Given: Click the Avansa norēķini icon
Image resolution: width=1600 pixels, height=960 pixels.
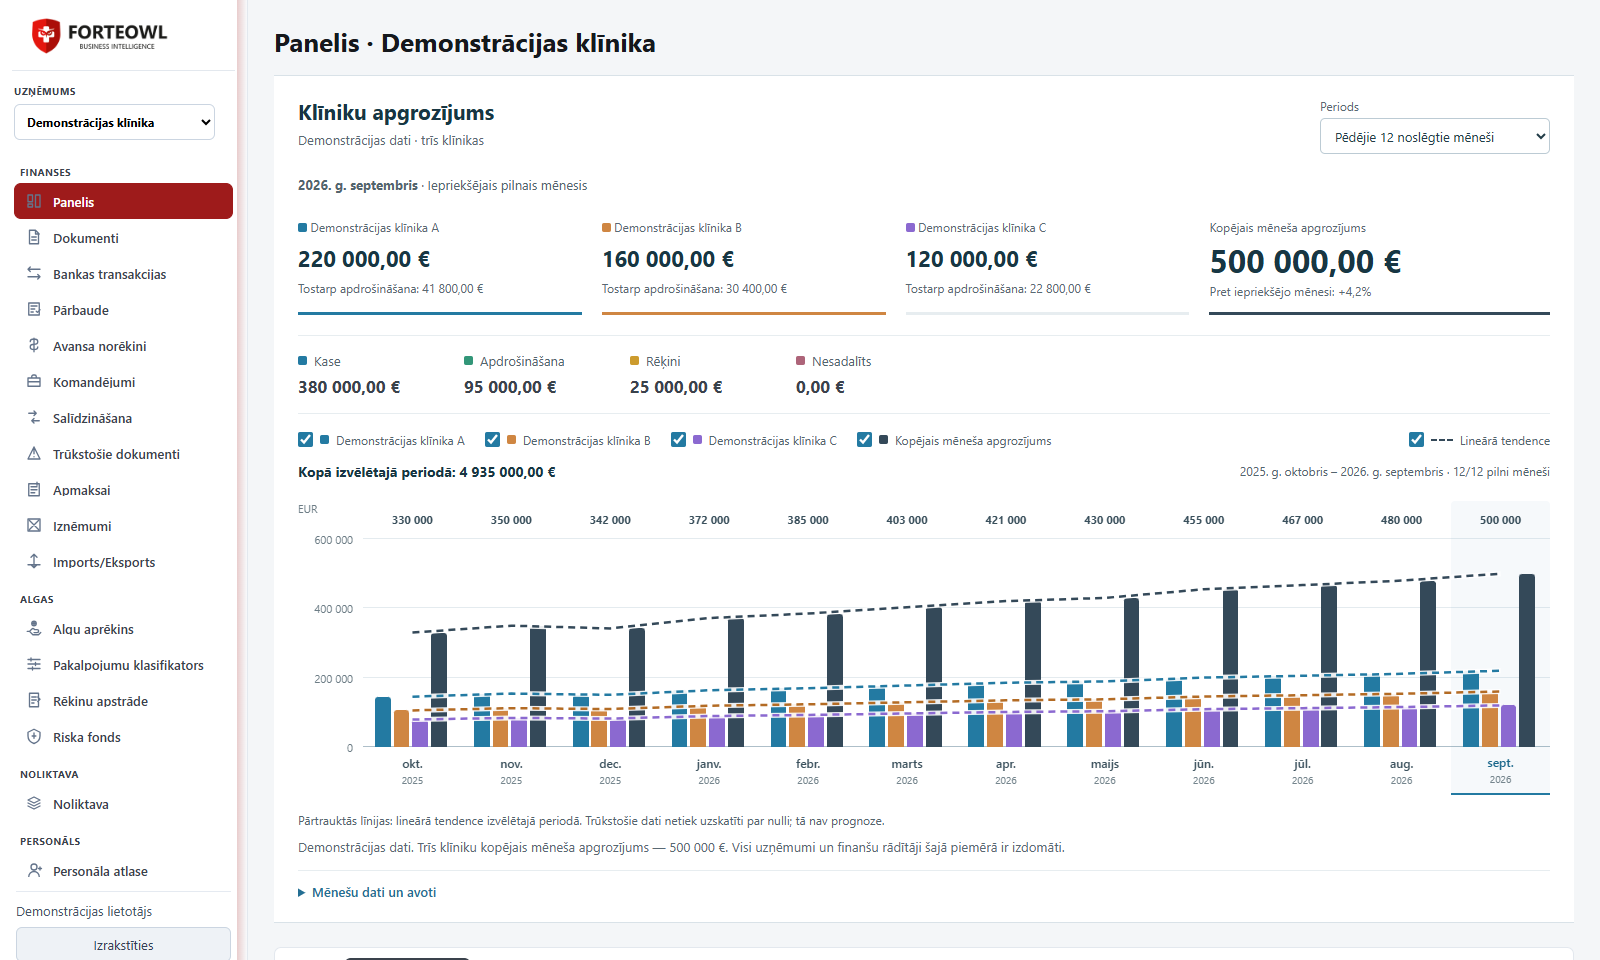Looking at the screenshot, I should point(34,346).
